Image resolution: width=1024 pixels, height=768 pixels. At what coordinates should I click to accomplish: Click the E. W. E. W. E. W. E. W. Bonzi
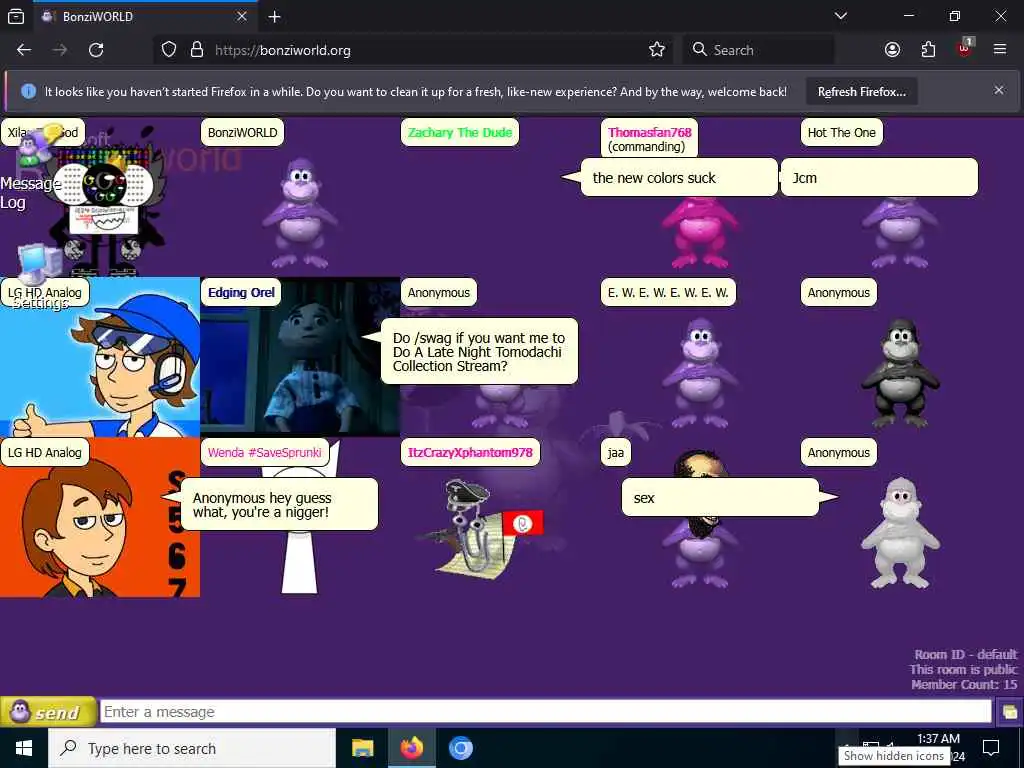coord(699,373)
